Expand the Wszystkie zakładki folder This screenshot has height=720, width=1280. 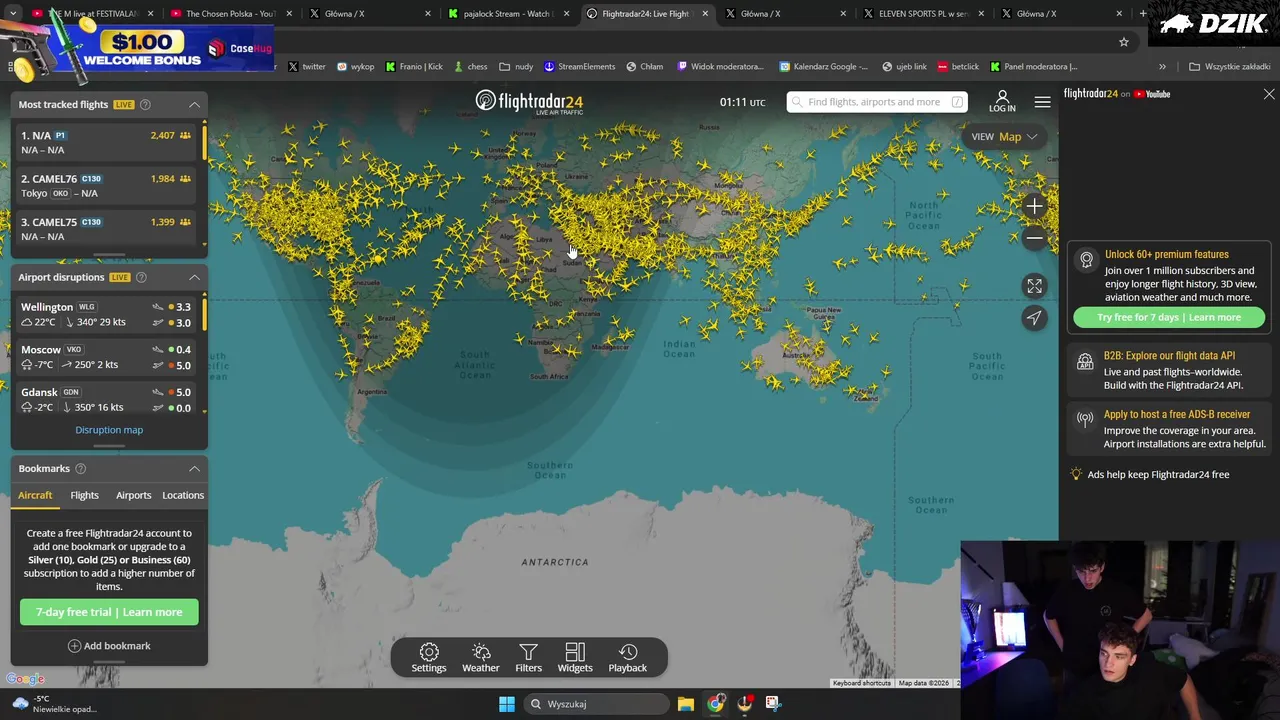[1230, 67]
